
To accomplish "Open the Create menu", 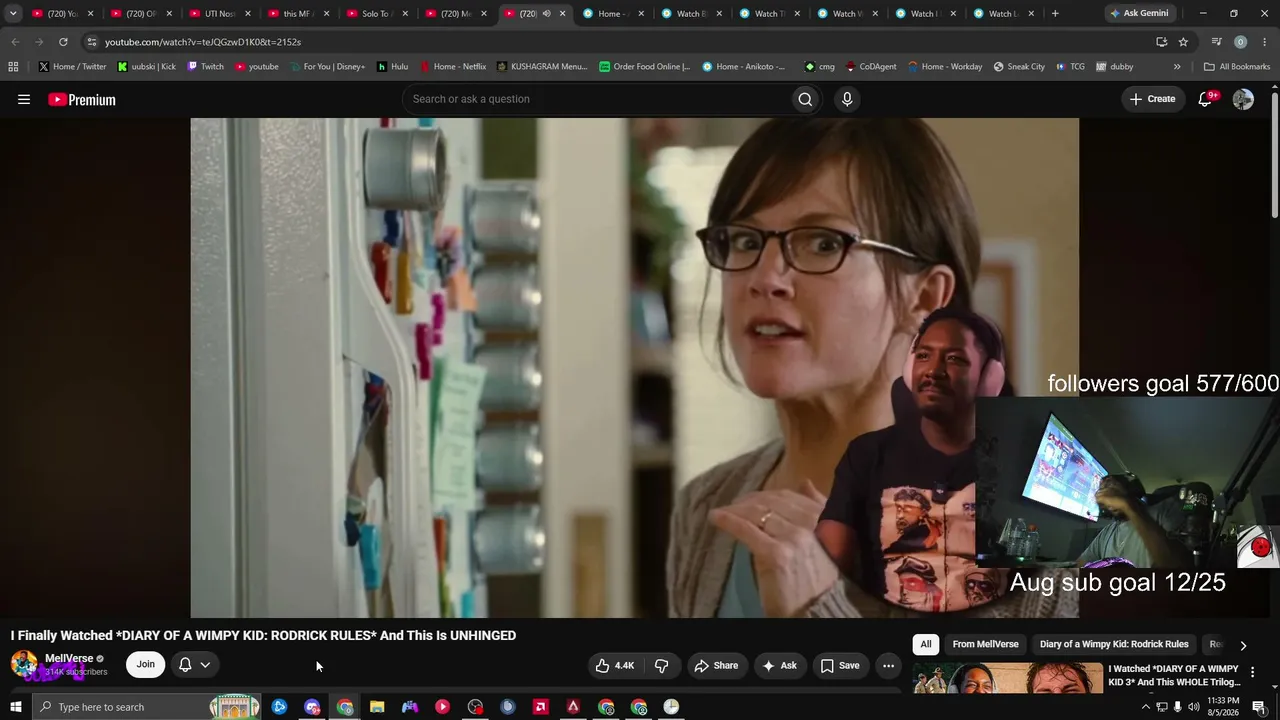I will click(x=1152, y=99).
